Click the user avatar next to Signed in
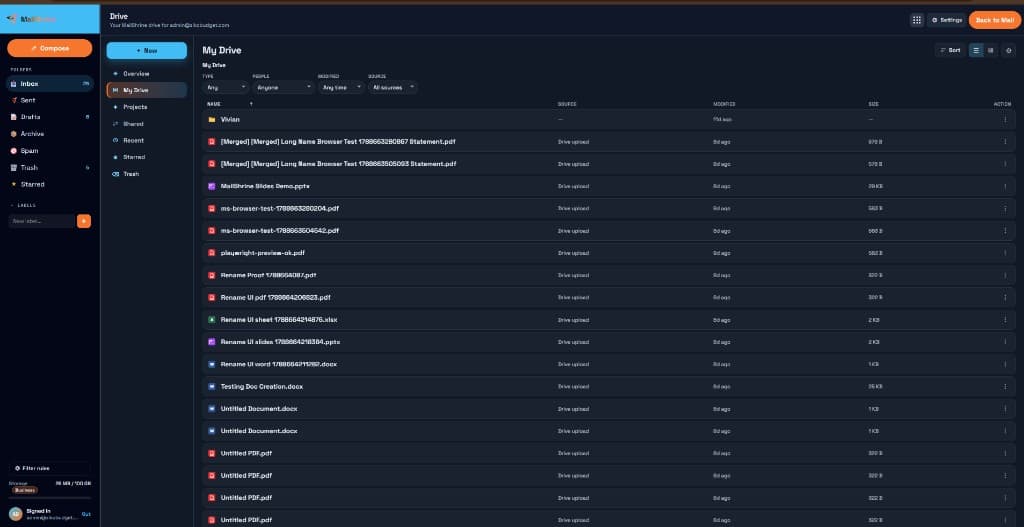The height and width of the screenshot is (527, 1024). tap(16, 514)
